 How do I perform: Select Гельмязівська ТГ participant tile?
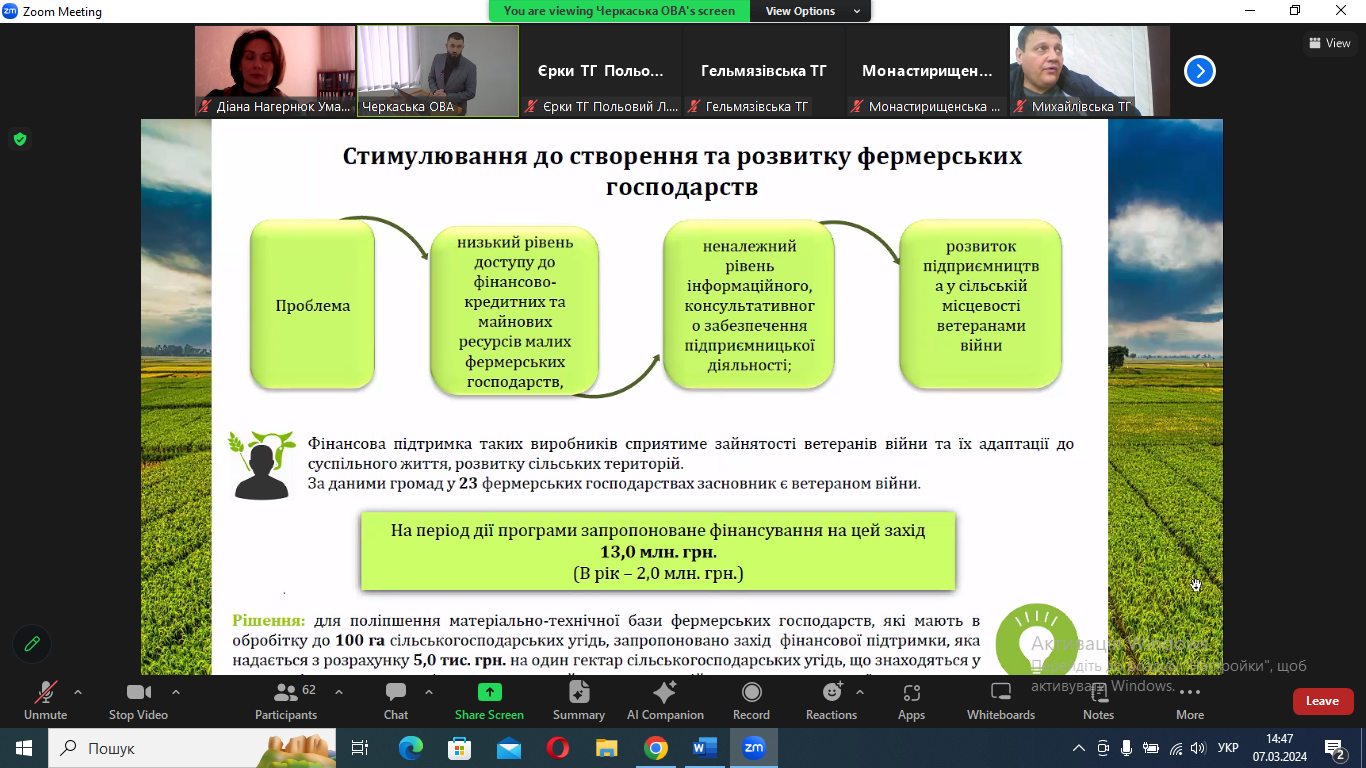pos(764,71)
